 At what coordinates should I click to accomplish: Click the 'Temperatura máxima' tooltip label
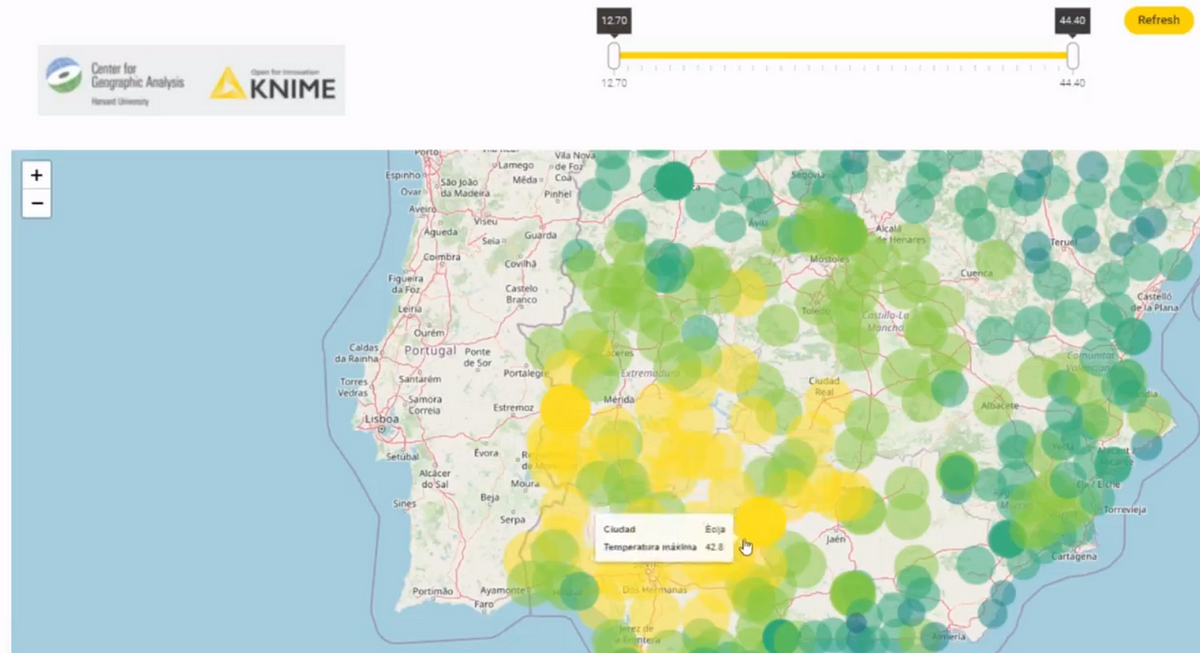click(x=649, y=548)
